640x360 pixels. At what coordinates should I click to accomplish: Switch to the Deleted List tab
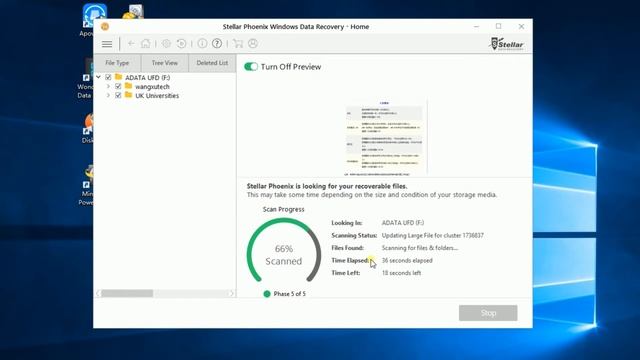click(x=212, y=63)
